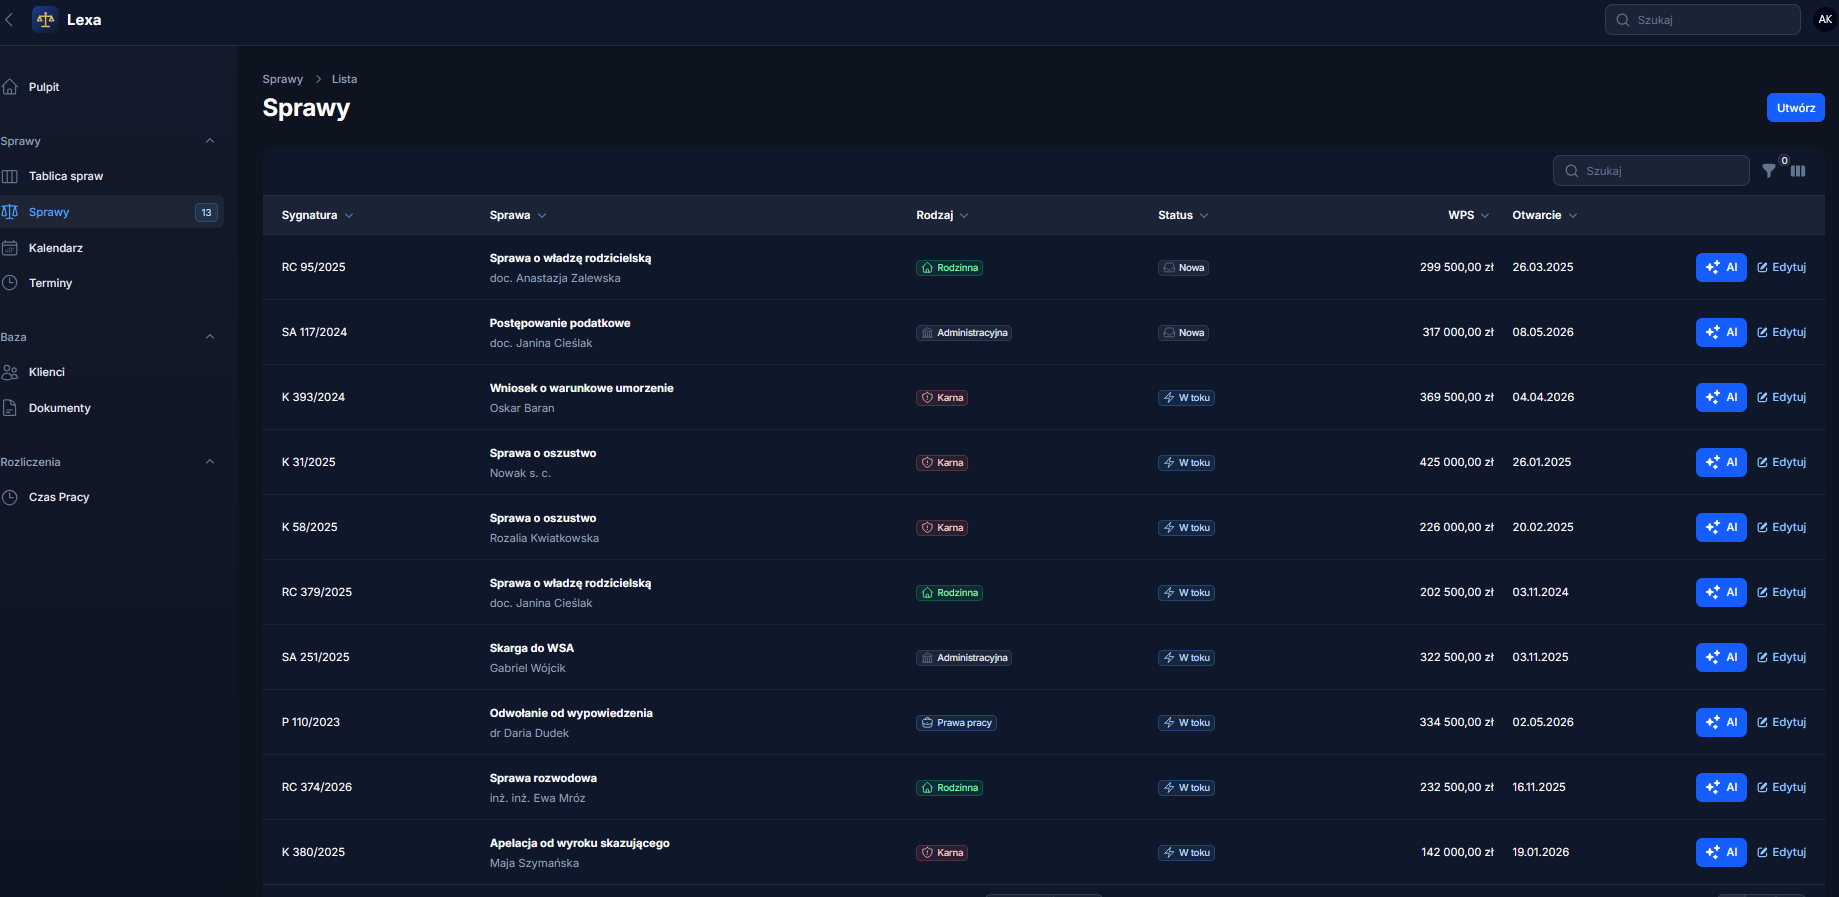Open case Sprawa rozwodowa
The height and width of the screenshot is (897, 1839).
[543, 778]
